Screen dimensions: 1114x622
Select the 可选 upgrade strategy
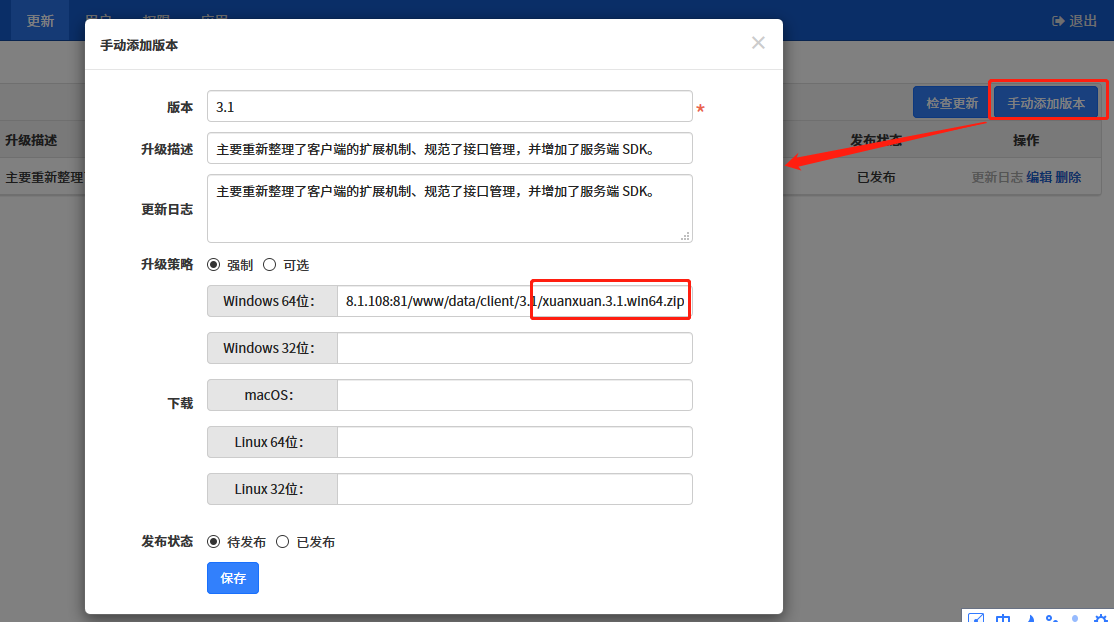coord(270,265)
